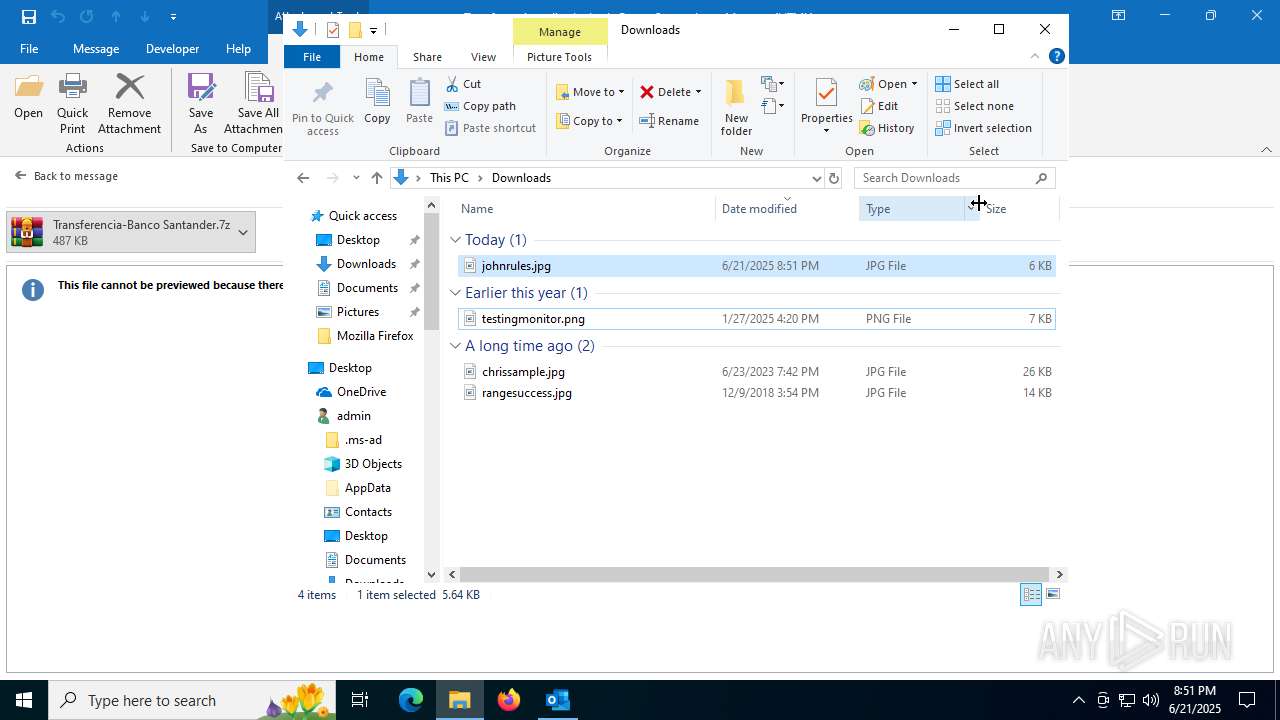Open Microsoft Edge from taskbar
This screenshot has width=1280, height=720.
411,700
